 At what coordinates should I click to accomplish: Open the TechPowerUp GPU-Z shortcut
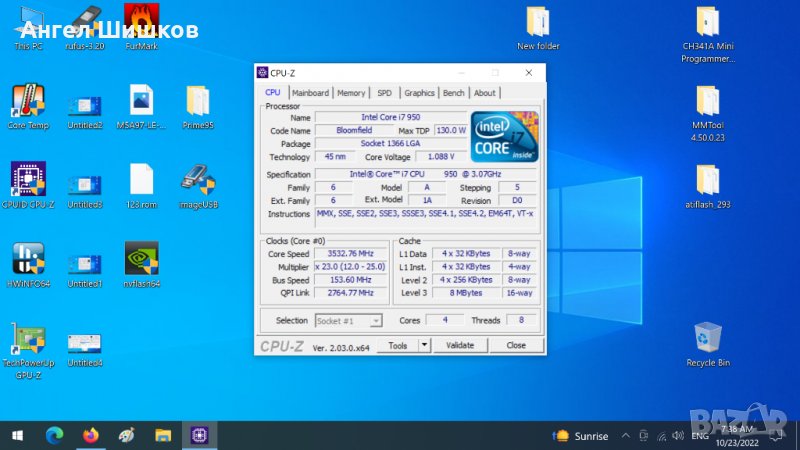click(27, 338)
